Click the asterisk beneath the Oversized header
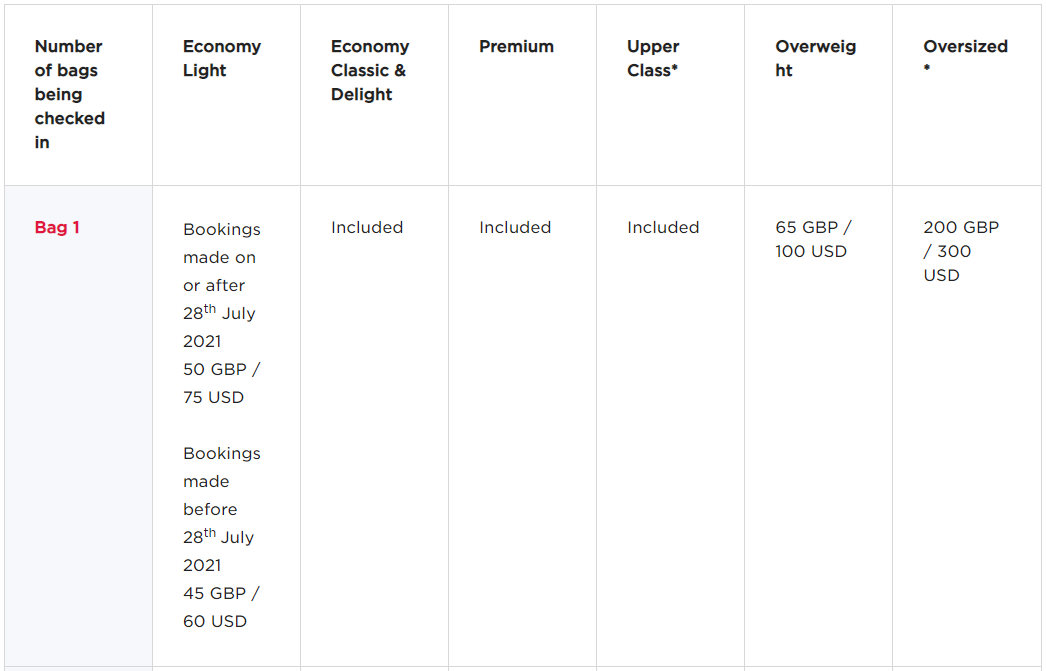1047x671 pixels. (927, 70)
